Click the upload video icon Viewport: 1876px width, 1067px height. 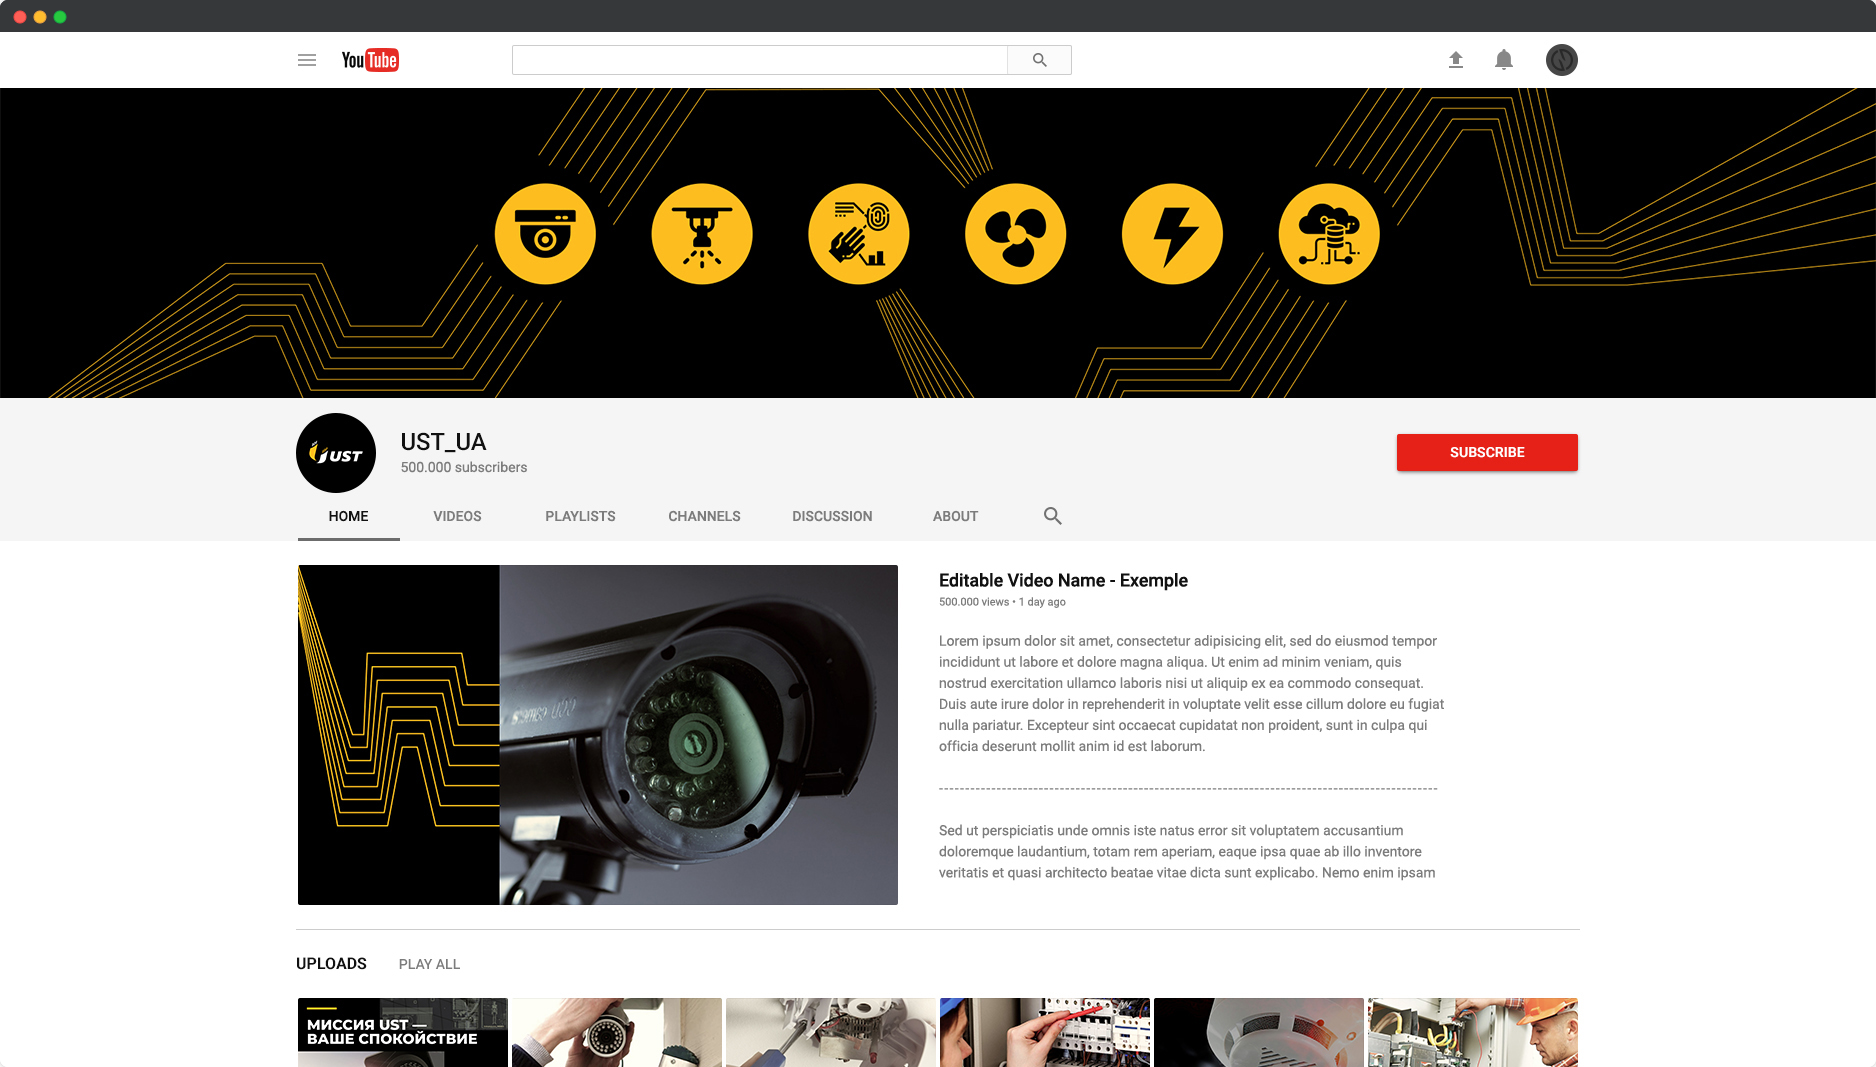(x=1456, y=60)
